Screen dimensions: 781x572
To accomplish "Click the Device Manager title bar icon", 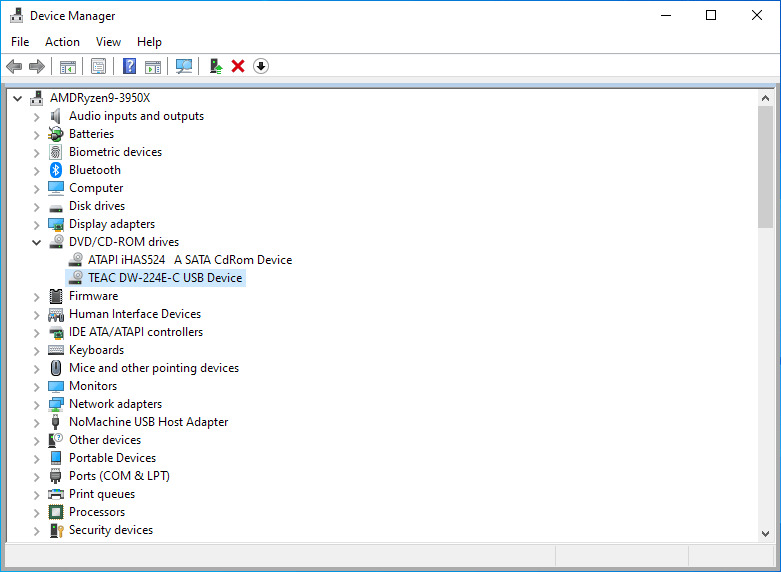I will (x=16, y=15).
